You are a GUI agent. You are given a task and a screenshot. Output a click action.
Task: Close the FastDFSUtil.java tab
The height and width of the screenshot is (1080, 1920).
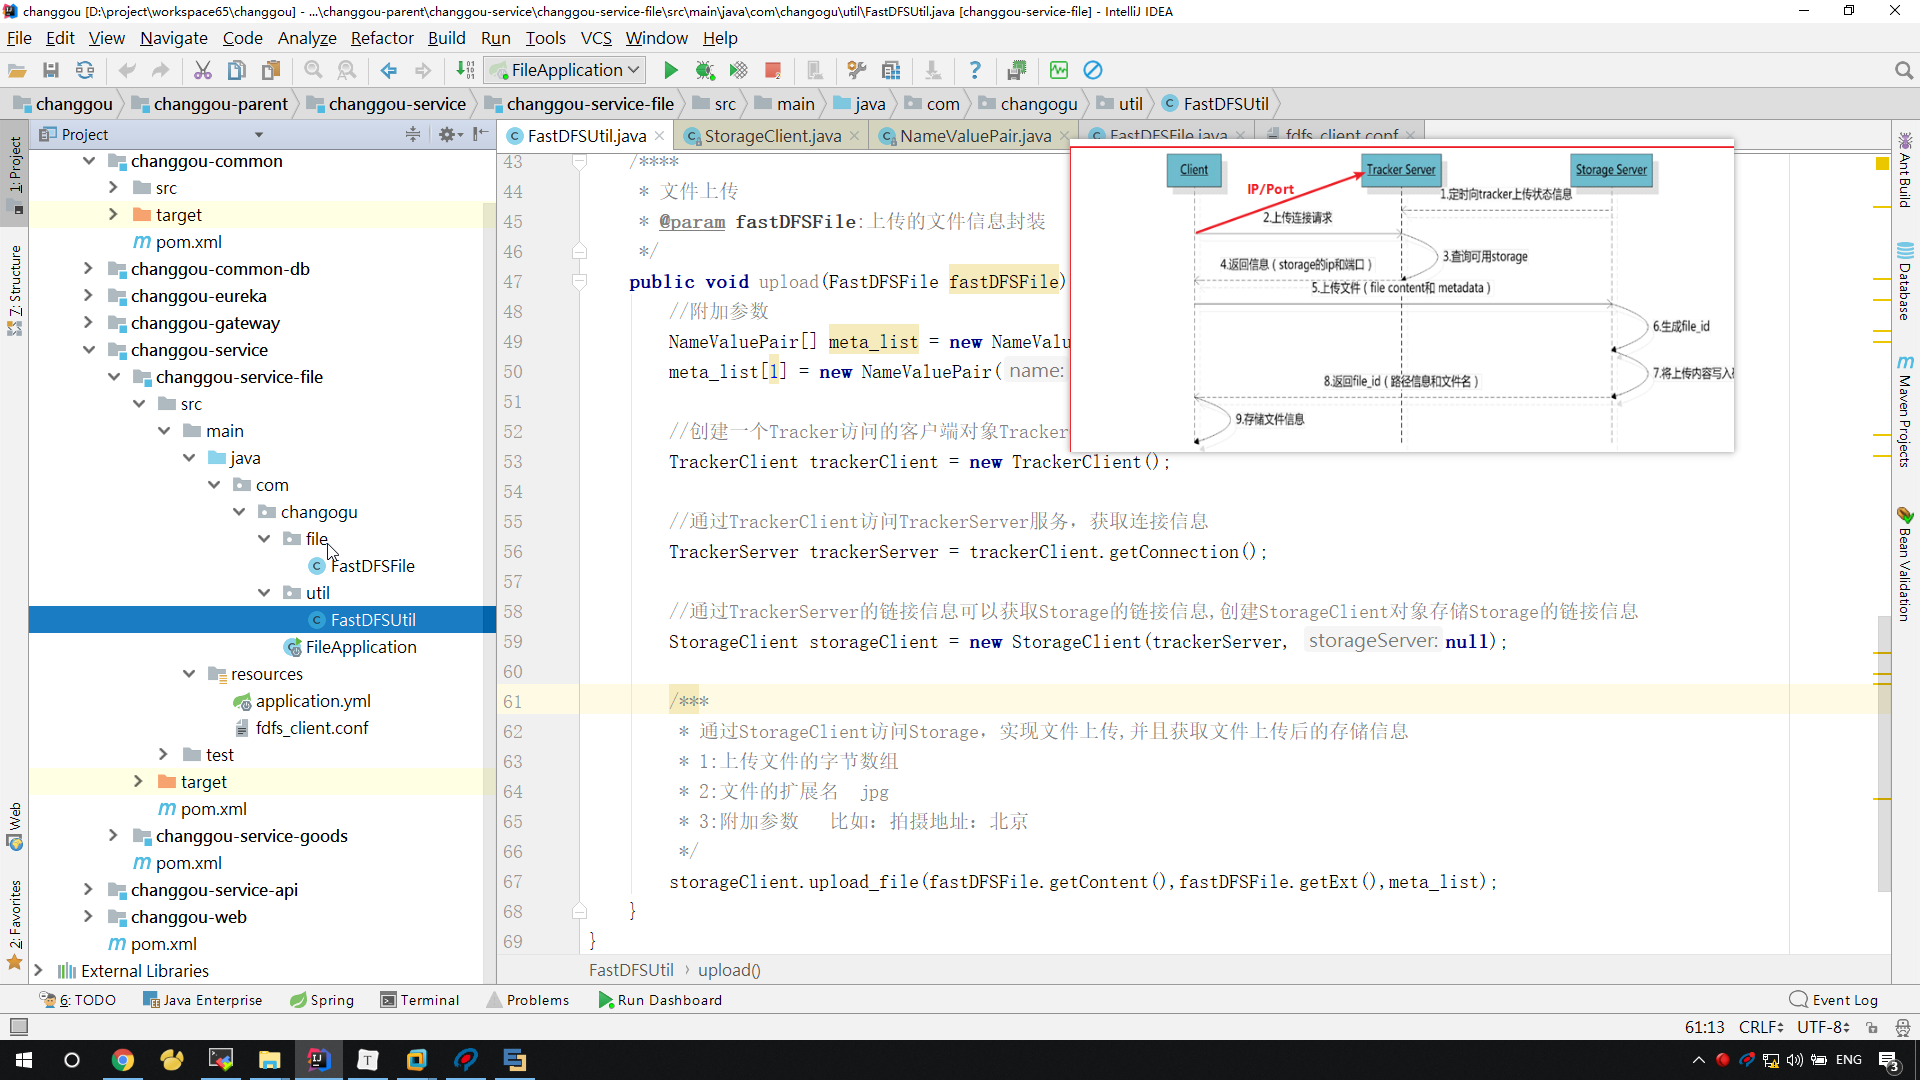660,136
